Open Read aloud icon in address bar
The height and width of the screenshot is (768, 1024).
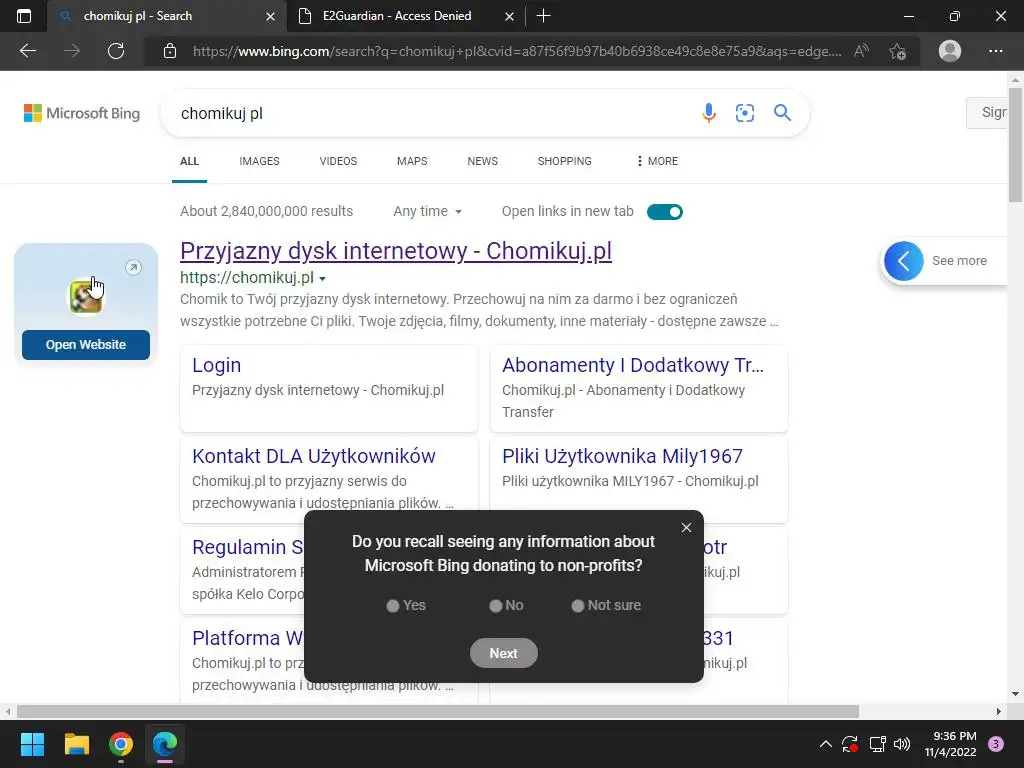pyautogui.click(x=861, y=51)
